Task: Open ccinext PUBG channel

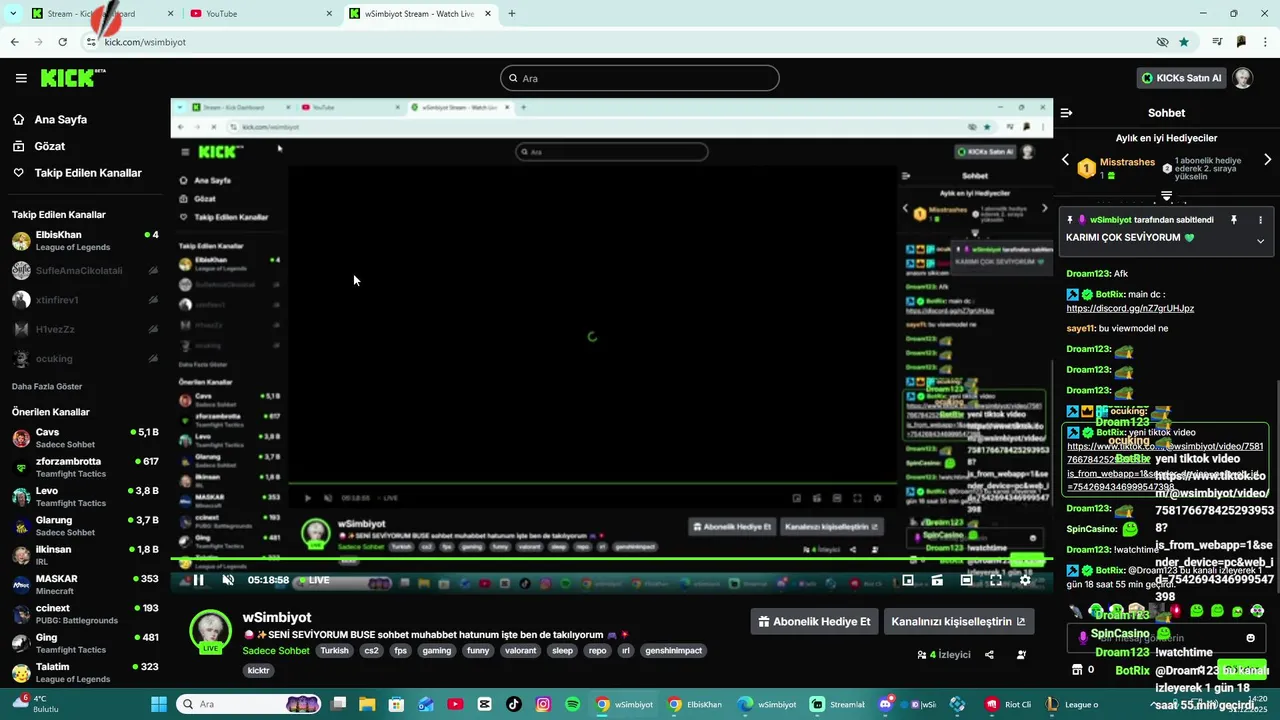Action: tap(84, 614)
